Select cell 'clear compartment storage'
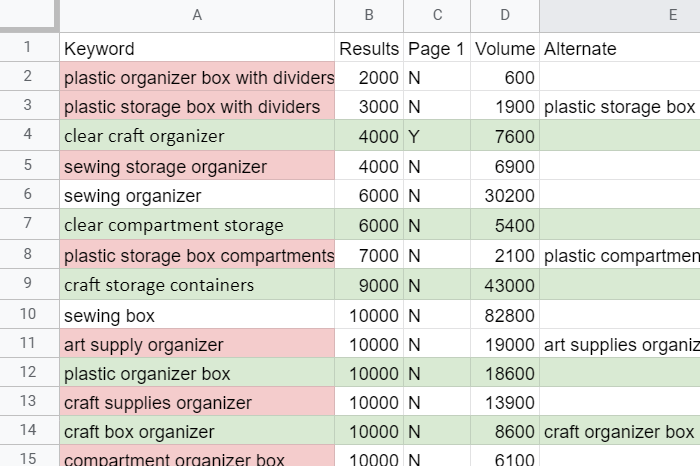700x466 pixels. tap(197, 224)
